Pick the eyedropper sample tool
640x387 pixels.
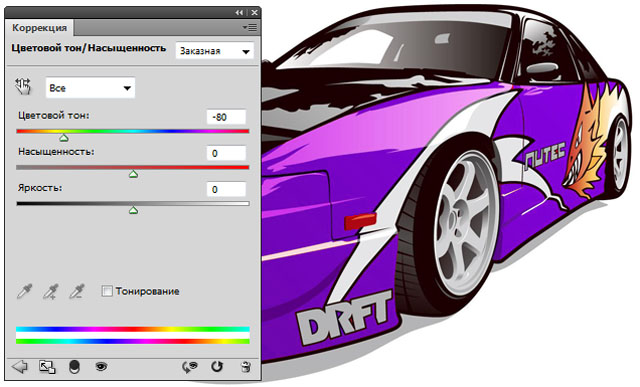click(x=24, y=291)
